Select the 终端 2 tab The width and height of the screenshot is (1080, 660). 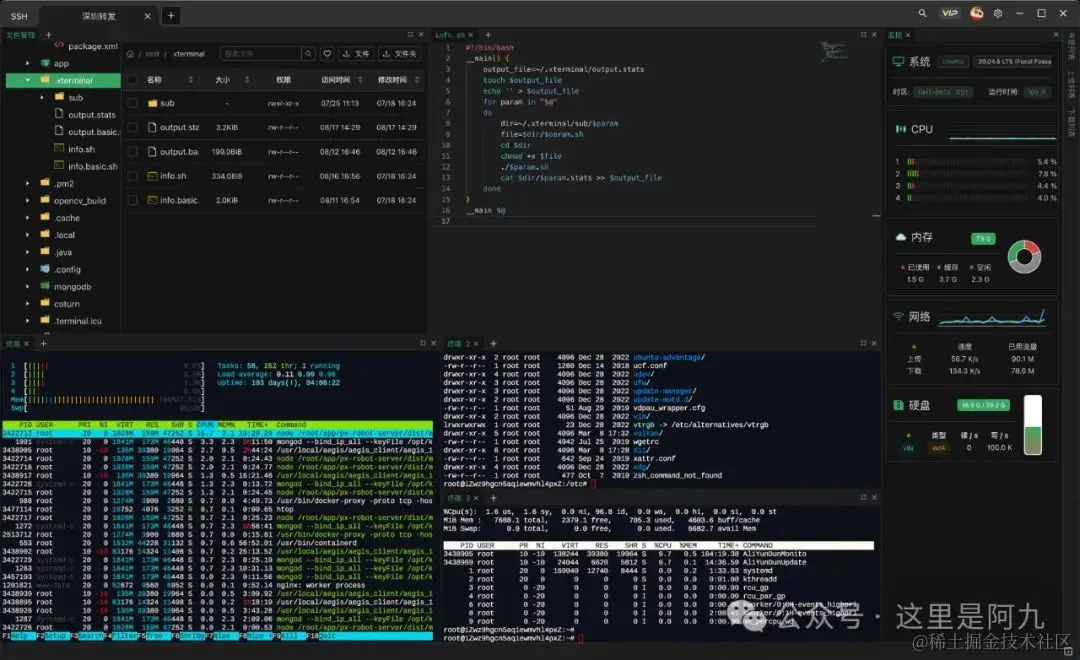click(459, 343)
